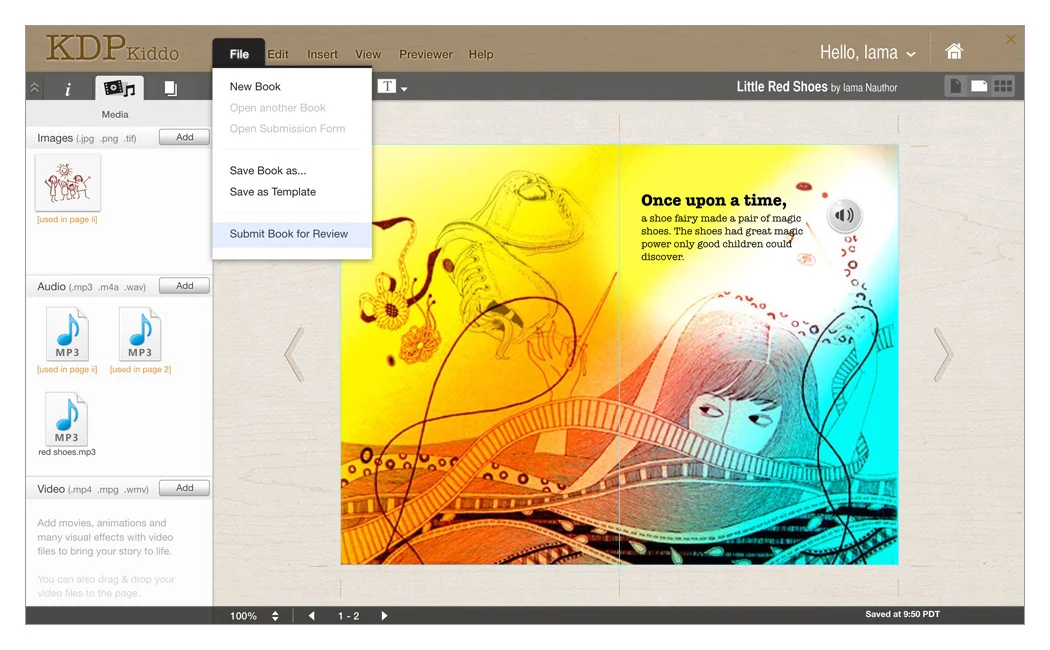This screenshot has width=1050, height=650.
Task: Switch to the pages panel icon
Action: tap(170, 89)
